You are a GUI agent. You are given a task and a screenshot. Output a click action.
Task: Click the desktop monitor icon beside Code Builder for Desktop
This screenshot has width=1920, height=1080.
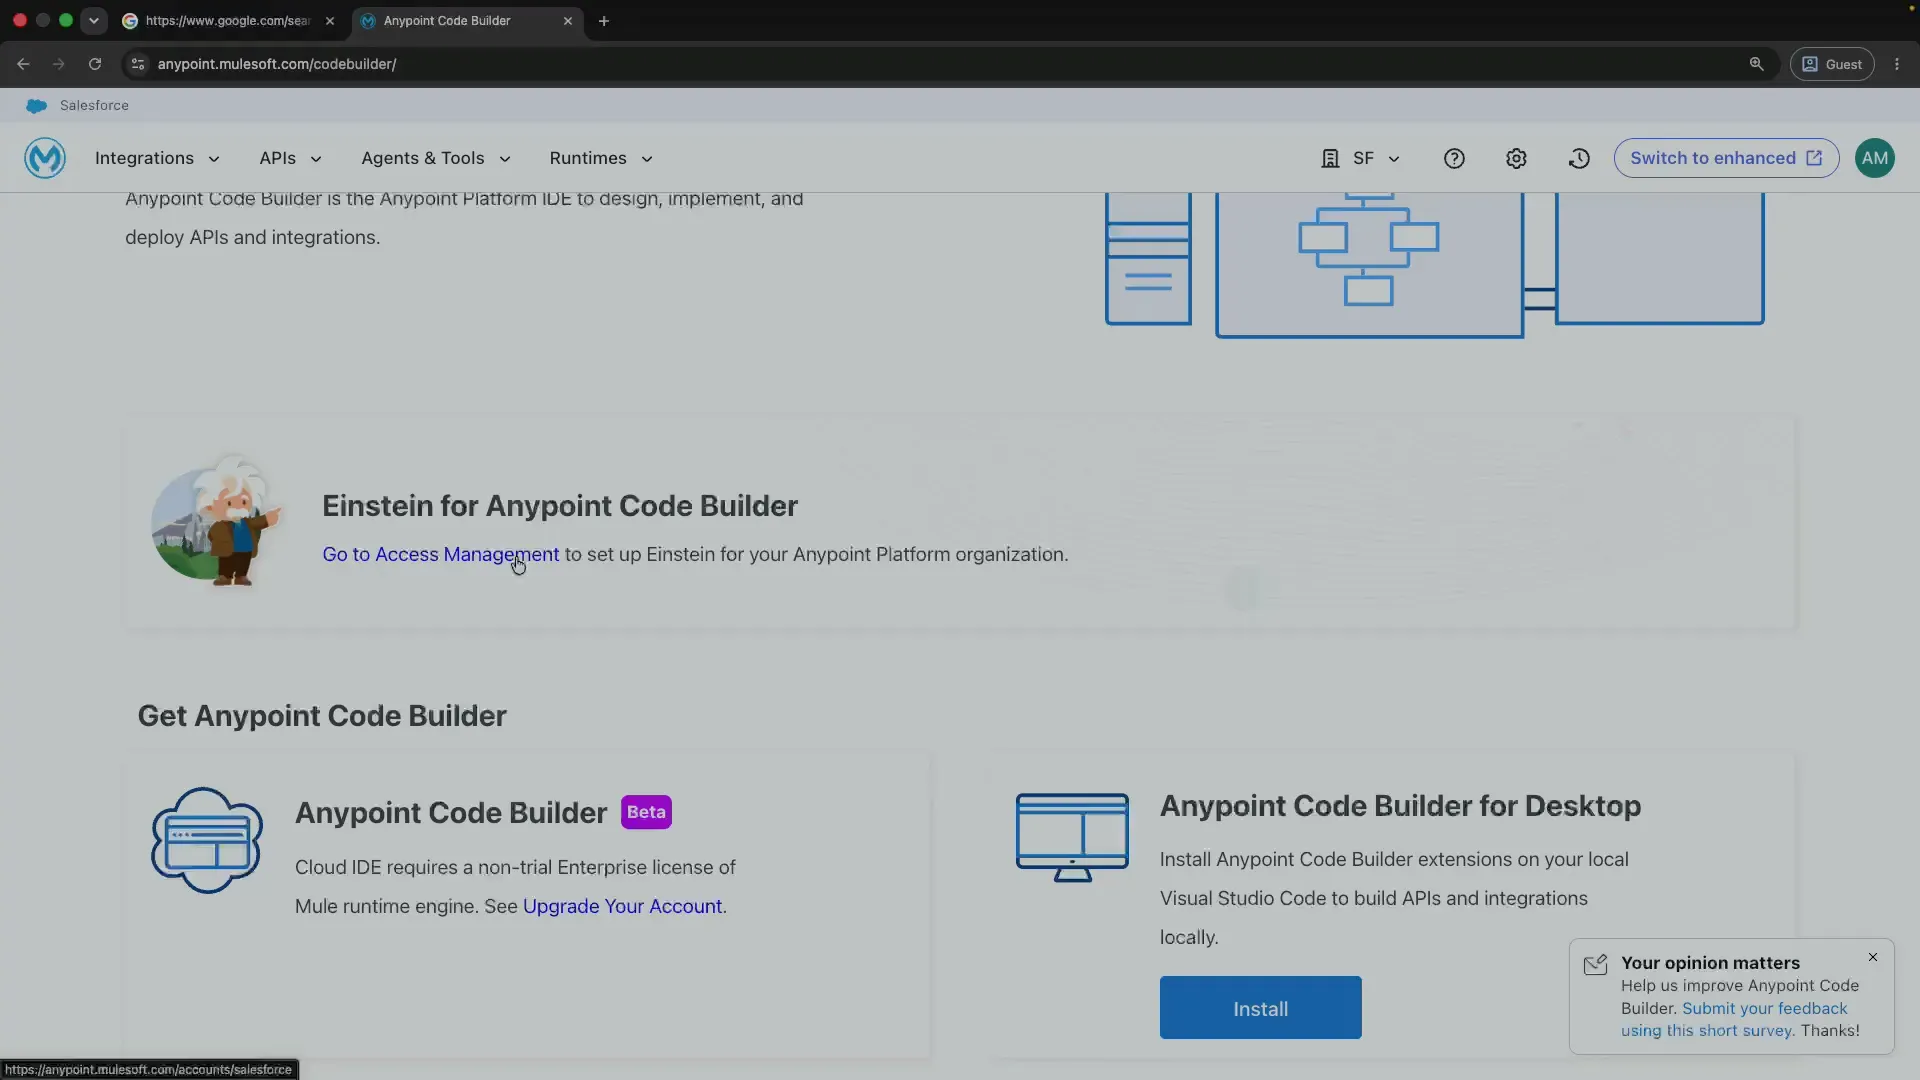click(1072, 838)
